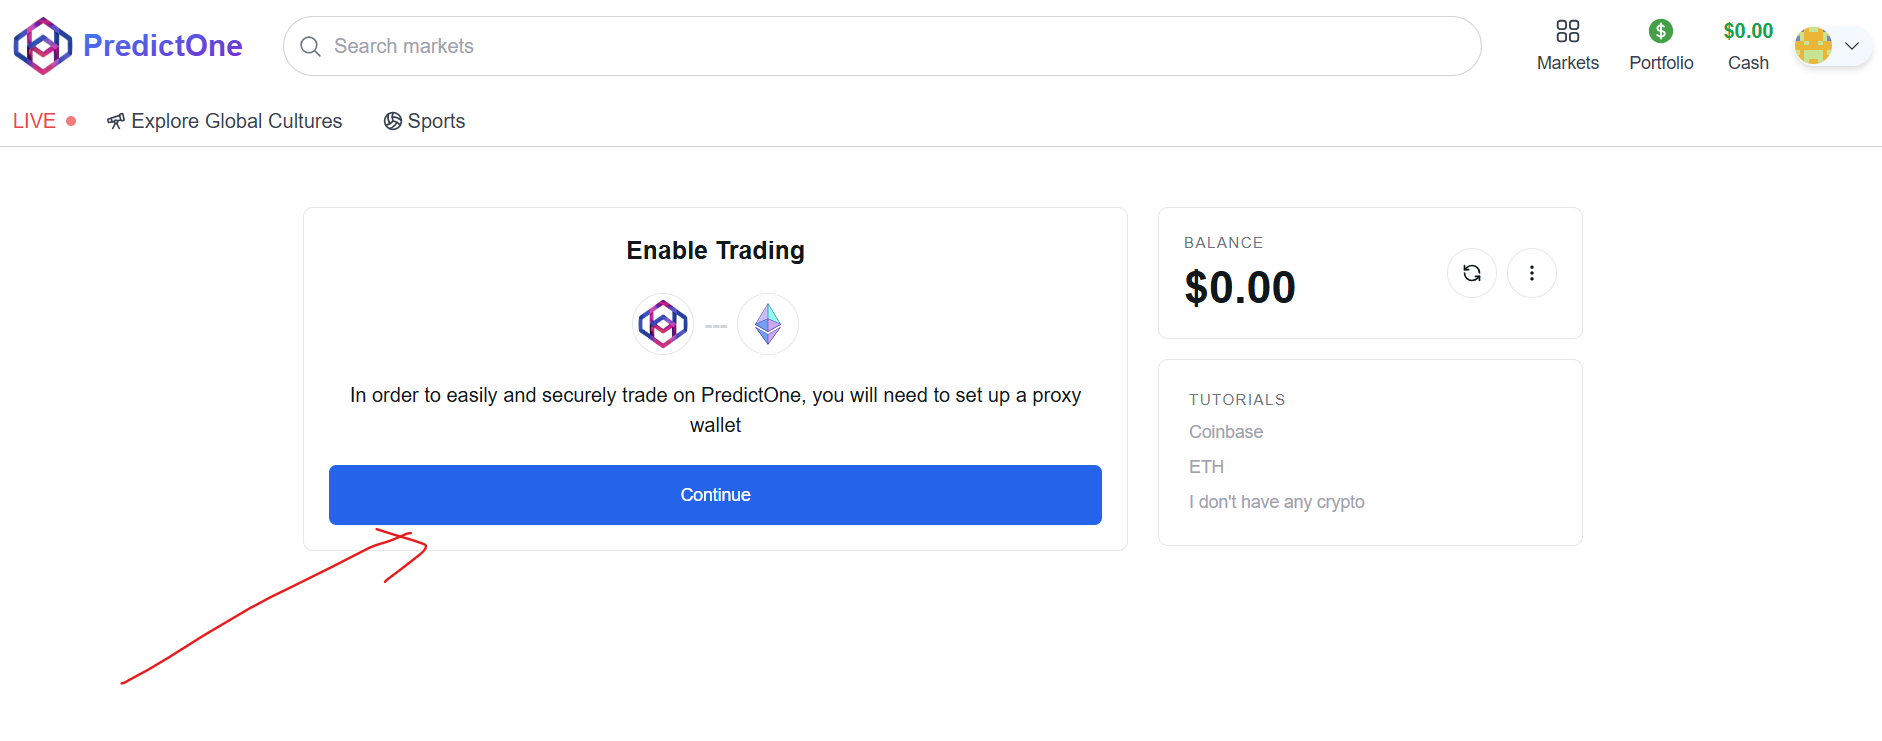The height and width of the screenshot is (741, 1882).
Task: Click the user profile avatar
Action: 1812,46
